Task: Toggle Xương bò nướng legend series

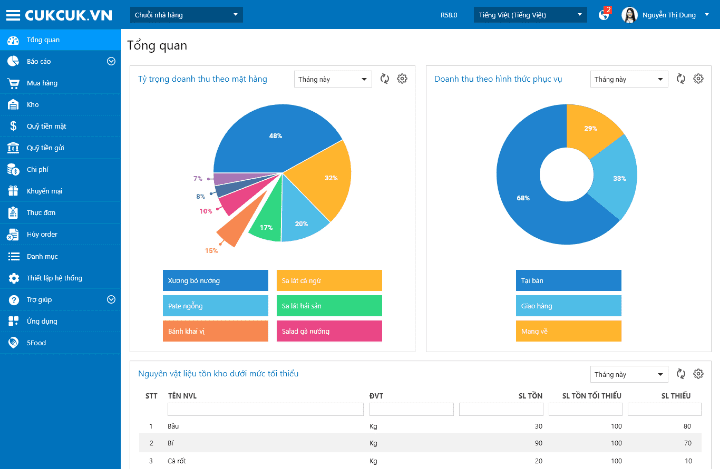Action: tap(215, 281)
